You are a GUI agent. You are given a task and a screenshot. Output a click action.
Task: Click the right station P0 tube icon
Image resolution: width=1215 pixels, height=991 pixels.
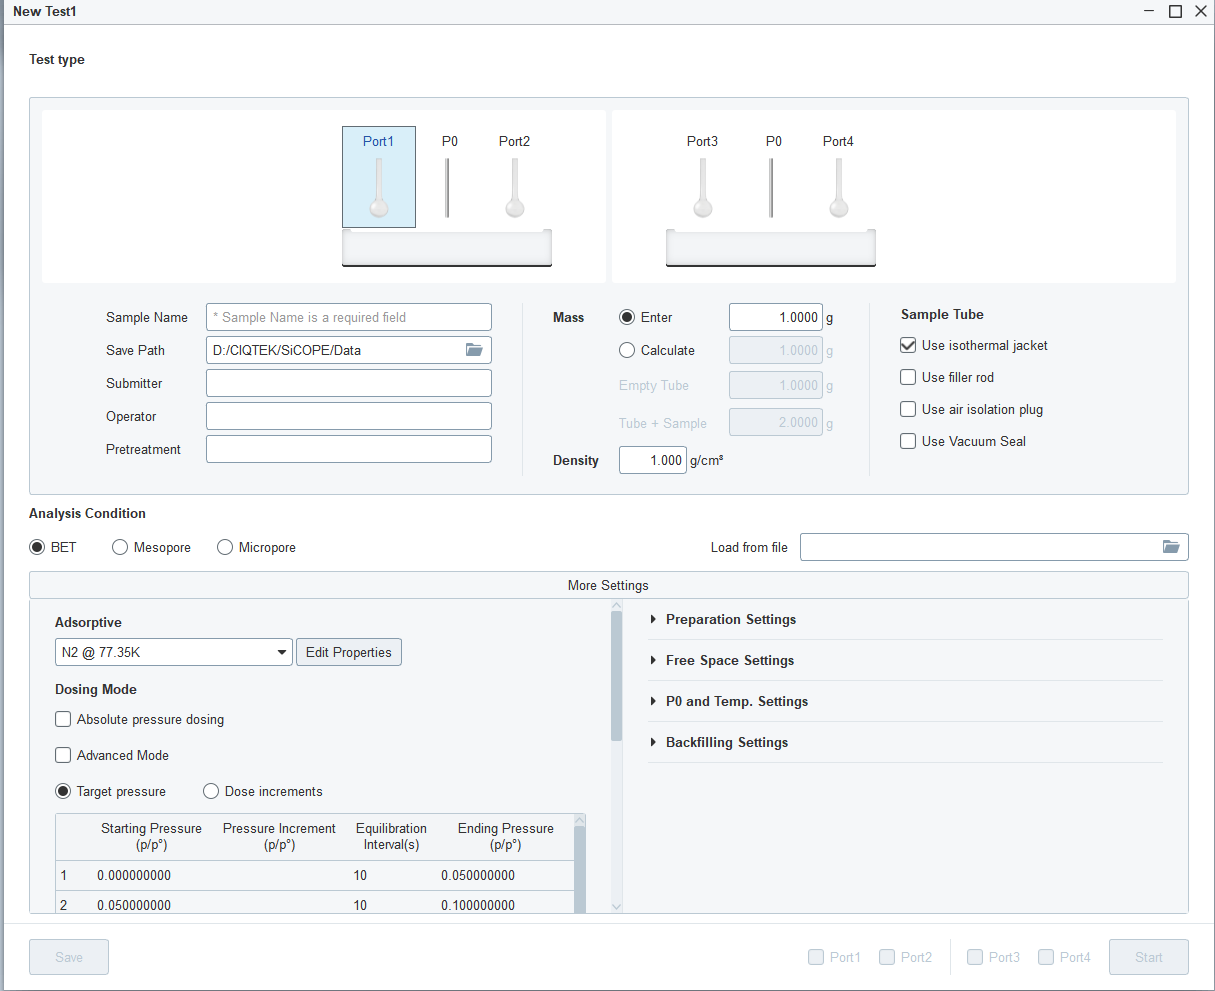[771, 188]
